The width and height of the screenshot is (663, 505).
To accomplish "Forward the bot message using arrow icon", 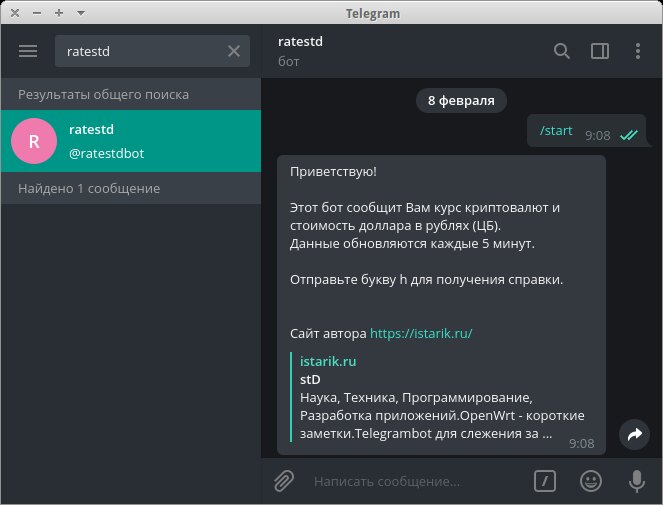I will coord(634,434).
